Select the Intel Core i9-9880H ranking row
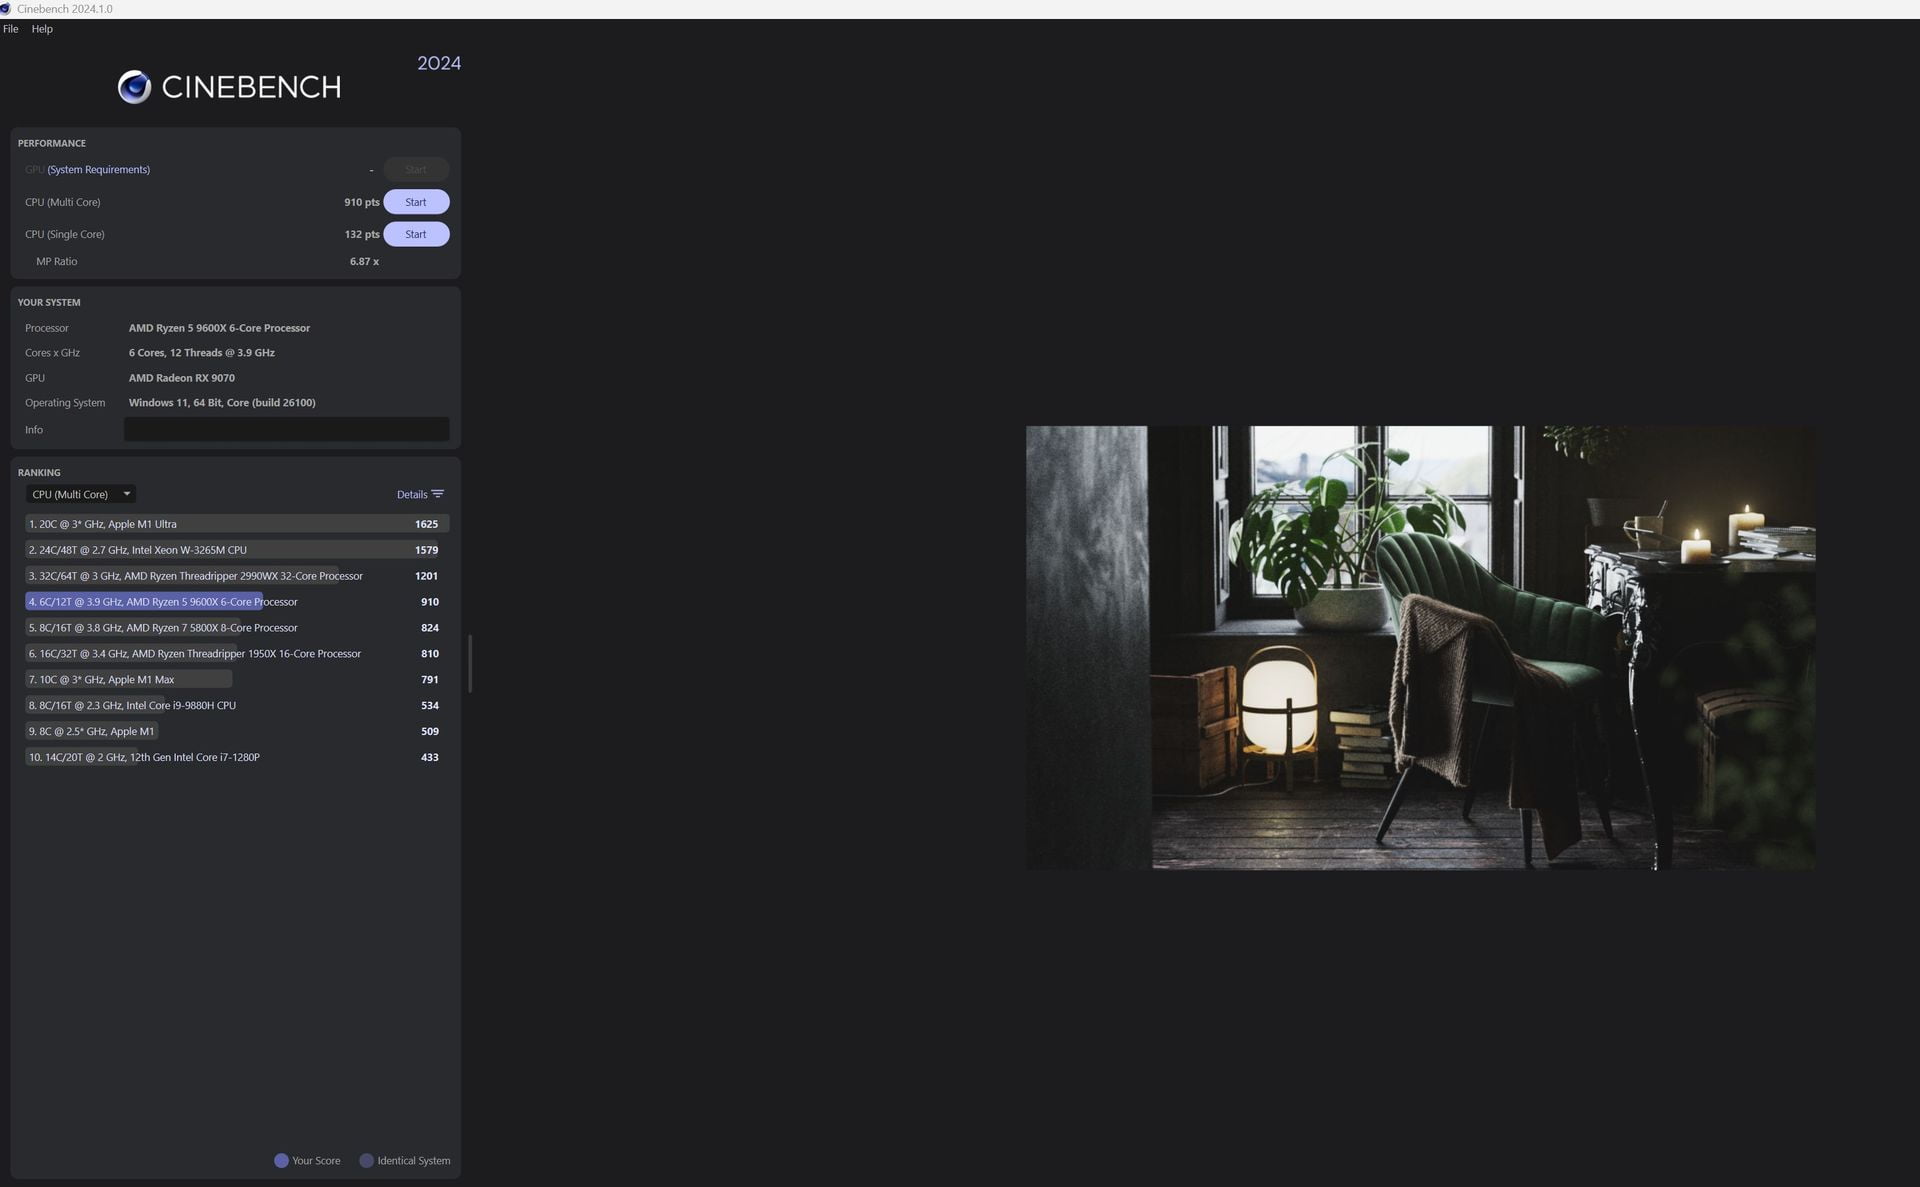Screen dimensions: 1920x1187 (x=237, y=706)
